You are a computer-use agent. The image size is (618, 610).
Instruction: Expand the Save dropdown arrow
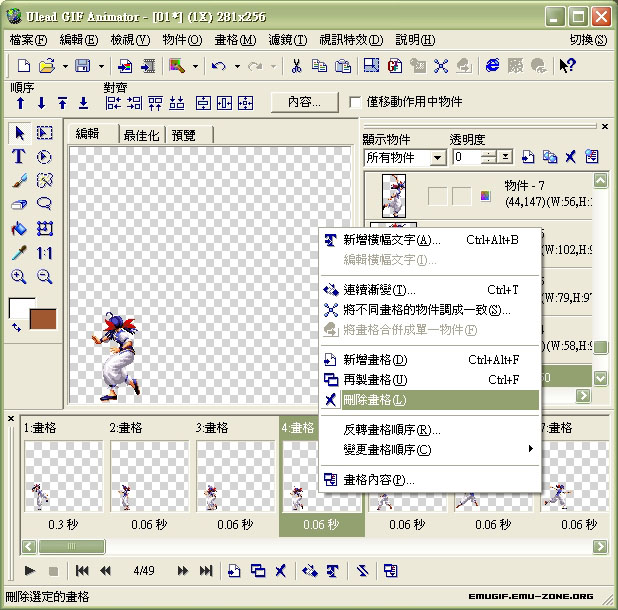click(x=101, y=66)
